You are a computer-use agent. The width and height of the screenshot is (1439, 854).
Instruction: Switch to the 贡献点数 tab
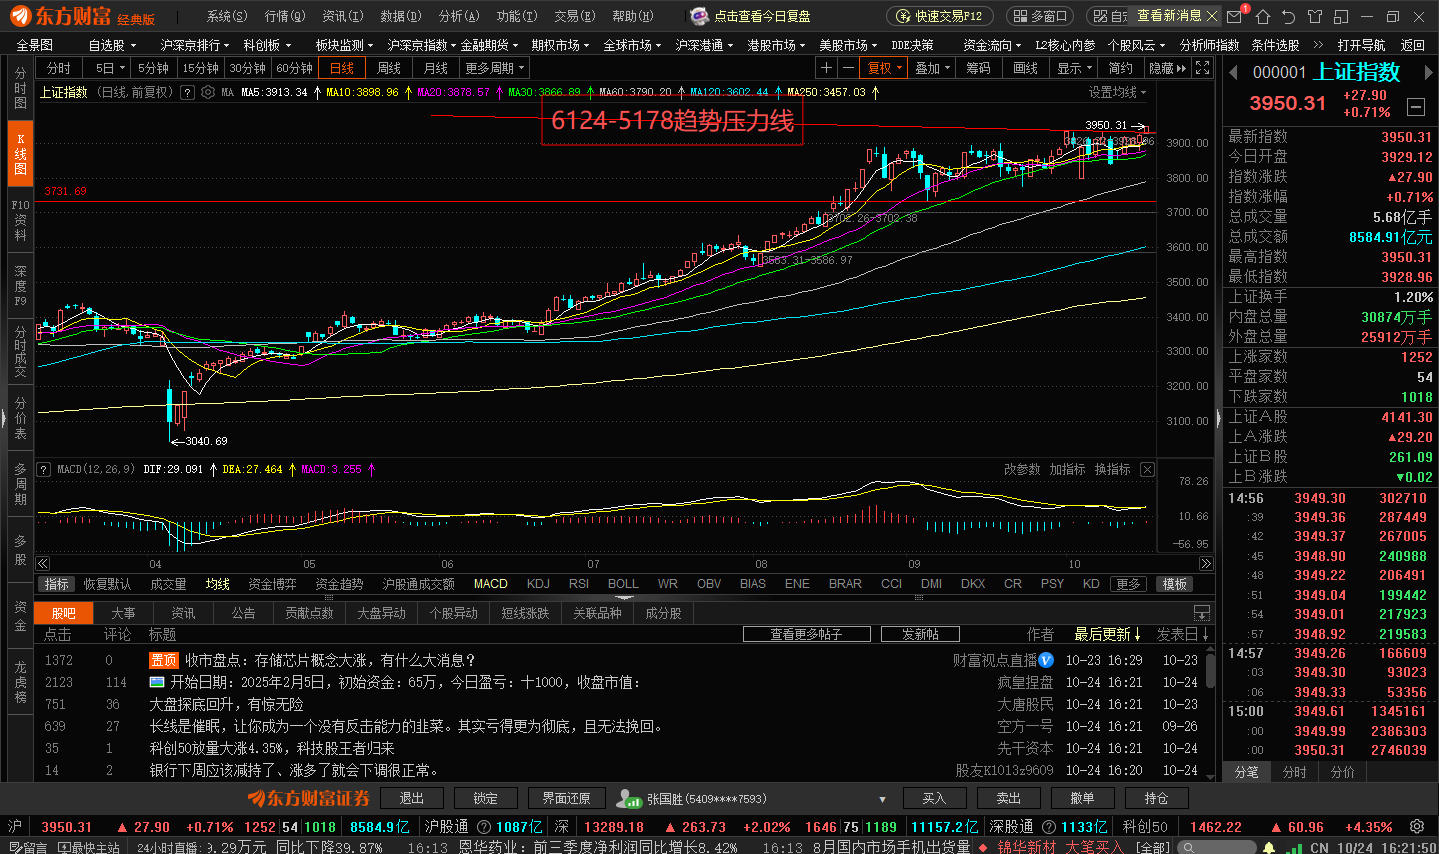tap(310, 613)
